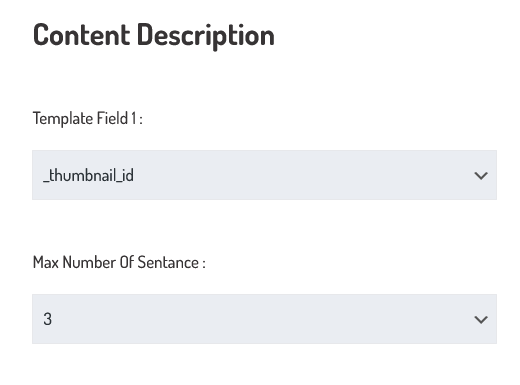Select the value 3 in sentence dropdown
The image size is (520, 385).
click(x=47, y=319)
